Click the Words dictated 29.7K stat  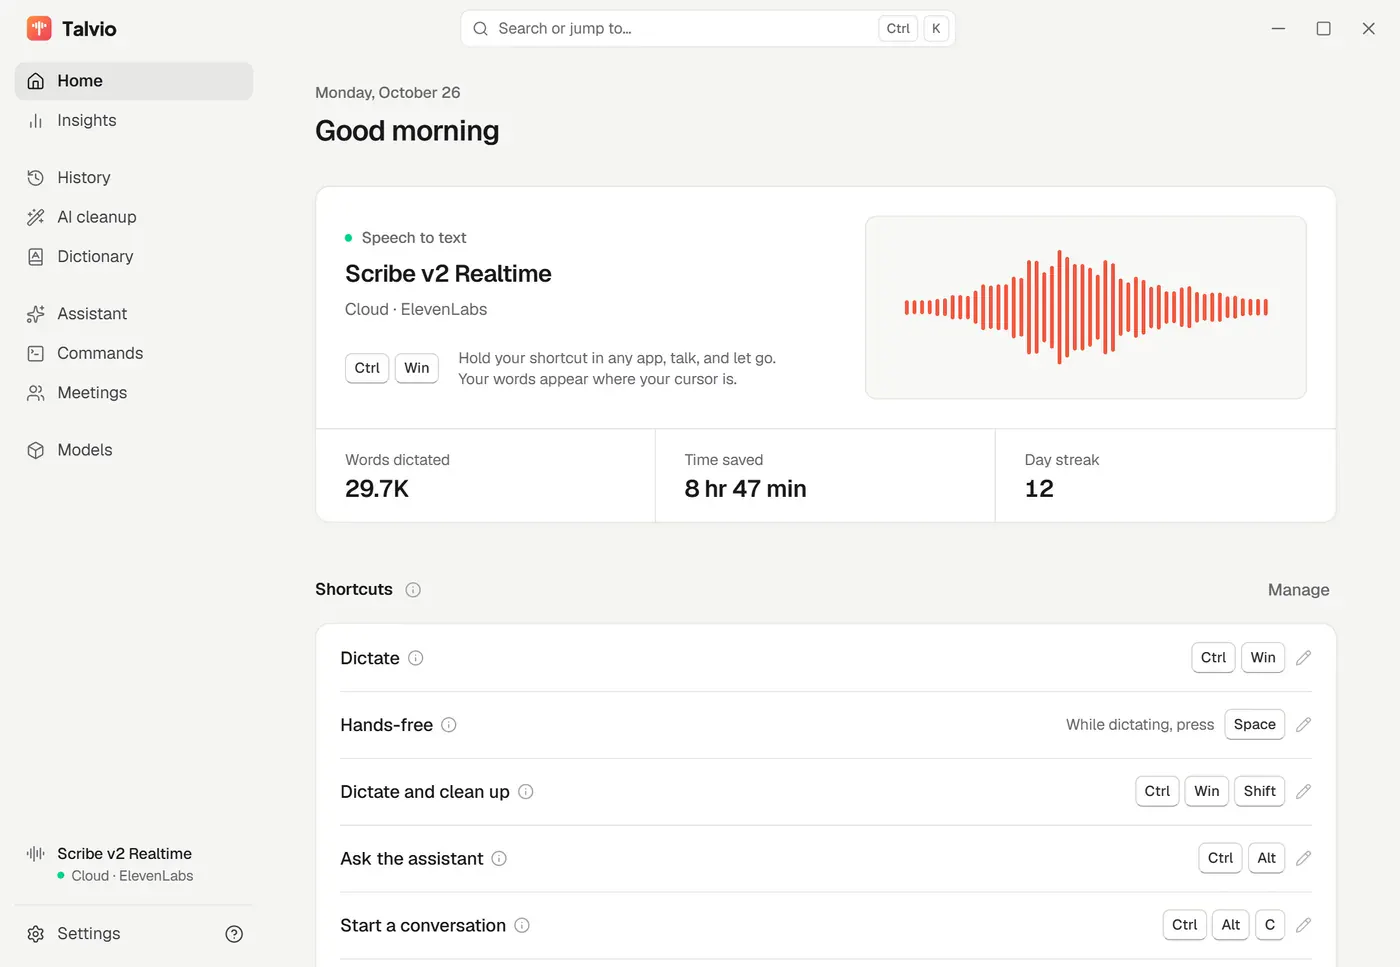(x=486, y=476)
